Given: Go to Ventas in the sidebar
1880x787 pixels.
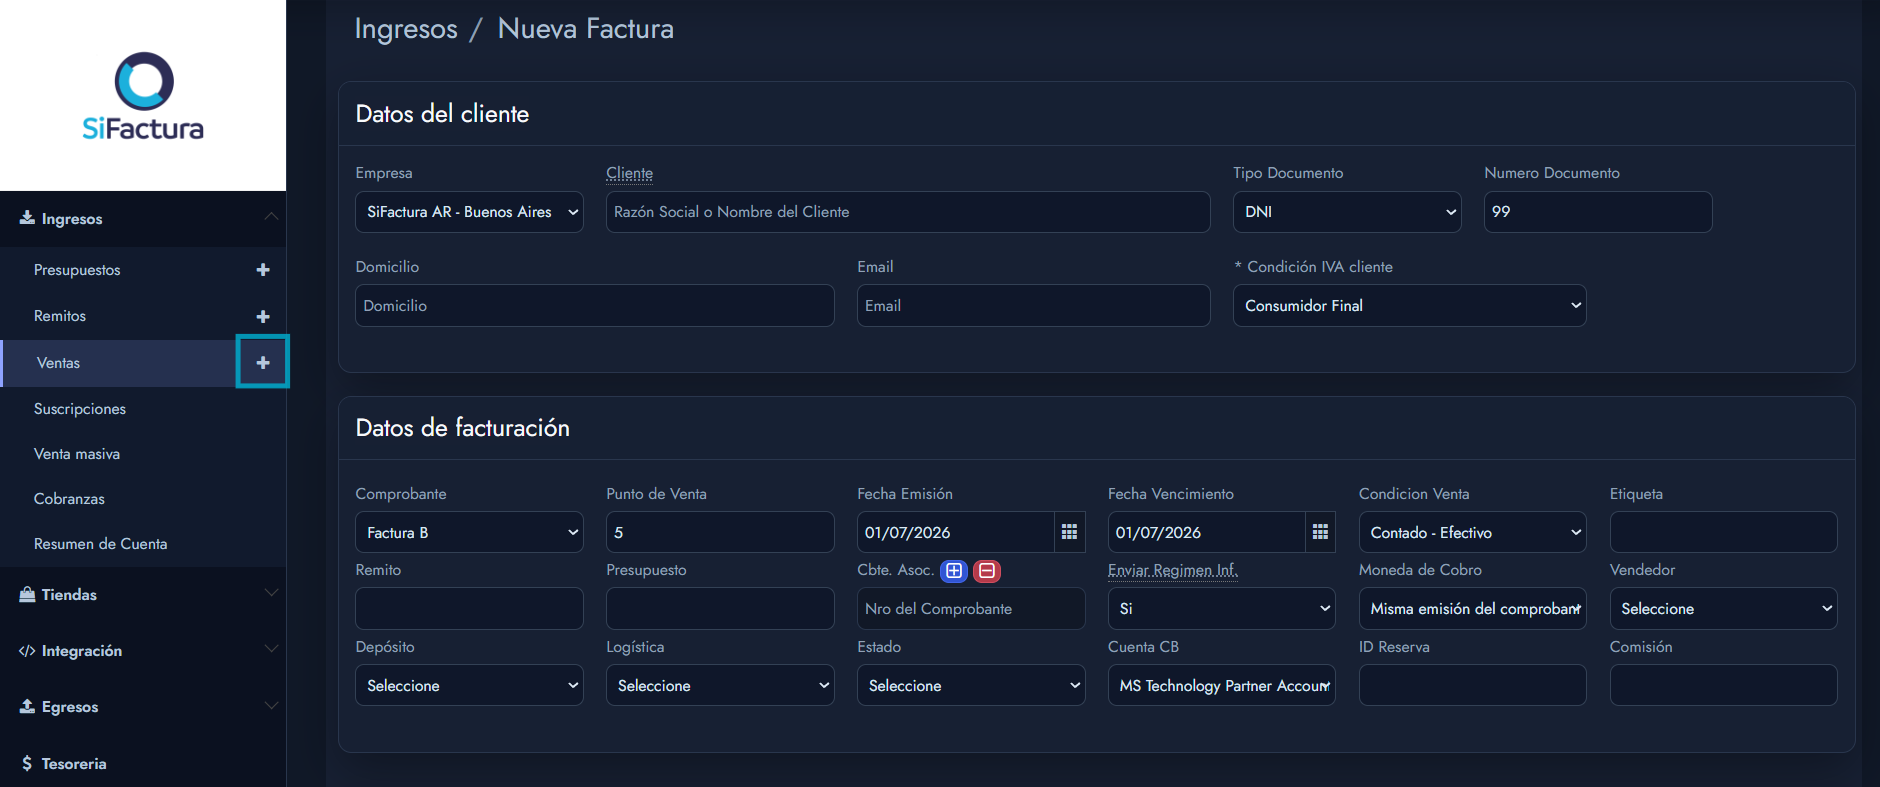Looking at the screenshot, I should pos(58,363).
